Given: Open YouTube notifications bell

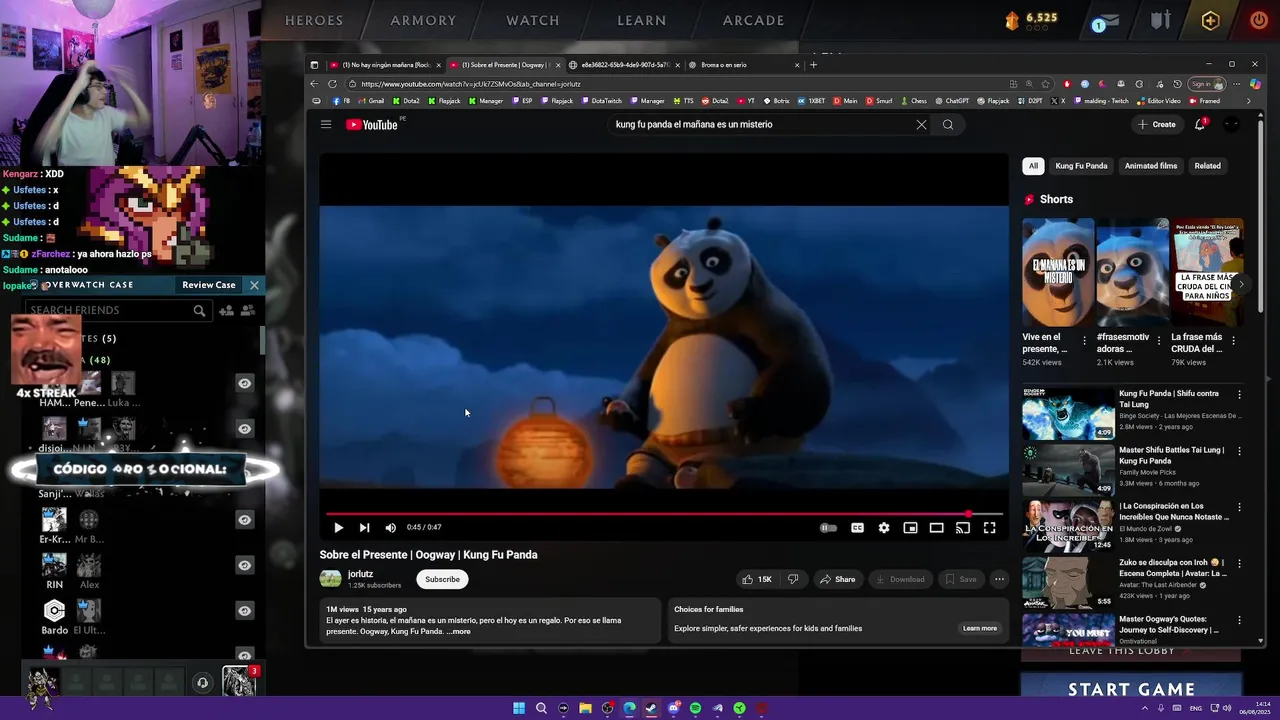Looking at the screenshot, I should pos(1200,125).
